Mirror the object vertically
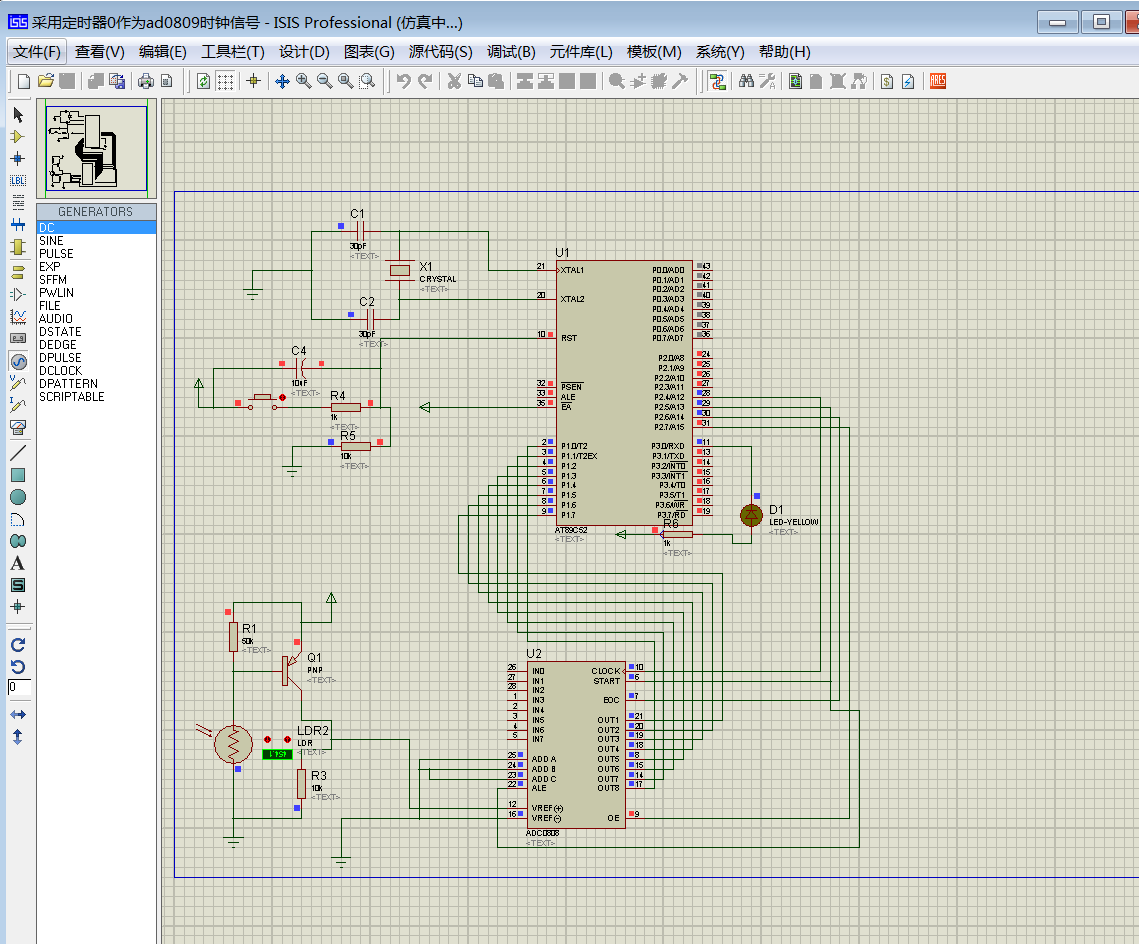The image size is (1139, 944). point(18,737)
